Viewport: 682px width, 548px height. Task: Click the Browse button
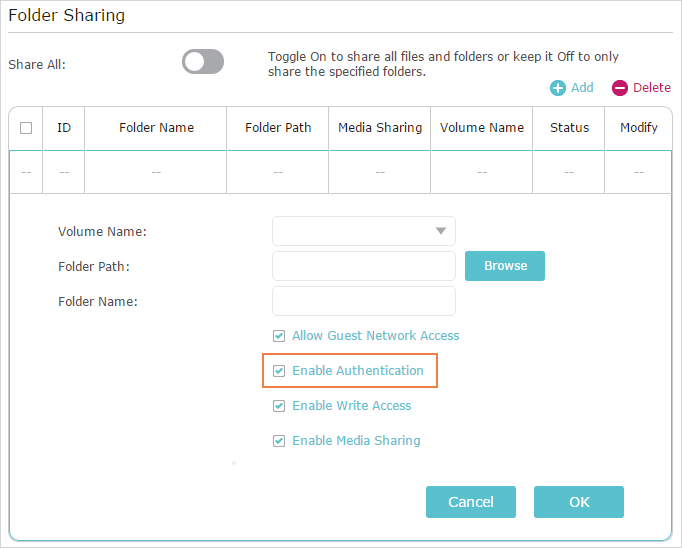(505, 266)
